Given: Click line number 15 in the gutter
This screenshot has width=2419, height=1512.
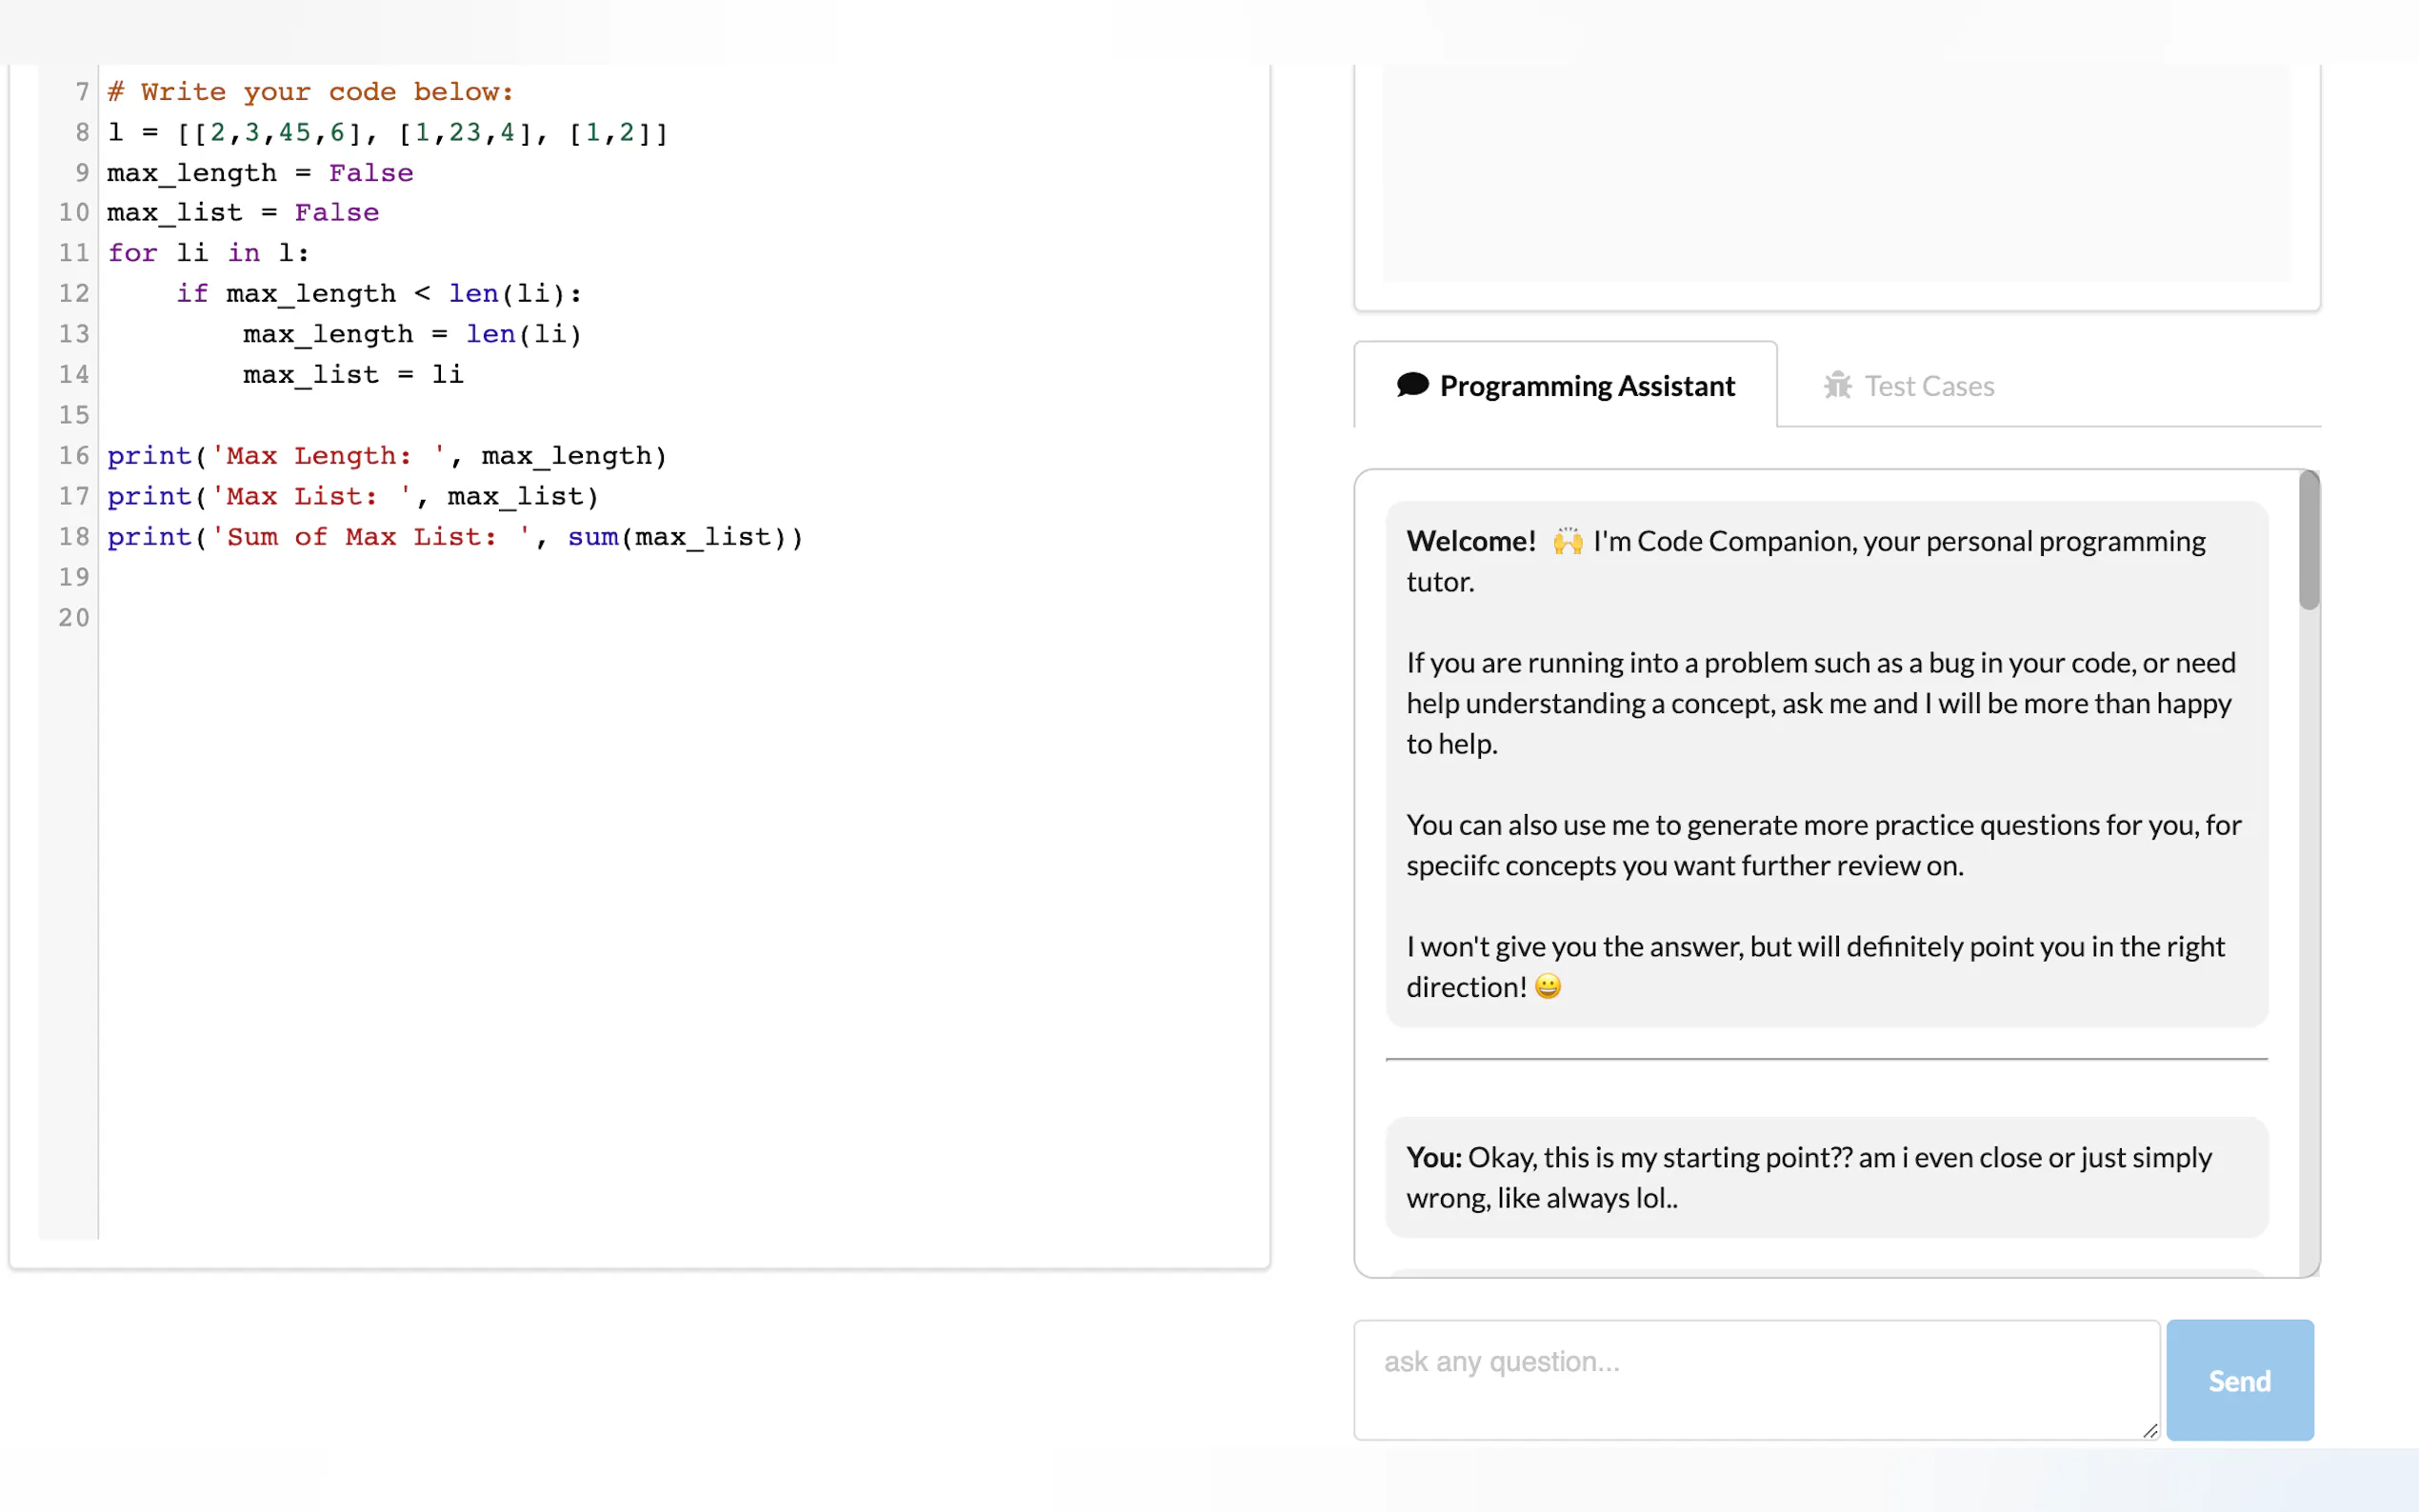Looking at the screenshot, I should 73,415.
